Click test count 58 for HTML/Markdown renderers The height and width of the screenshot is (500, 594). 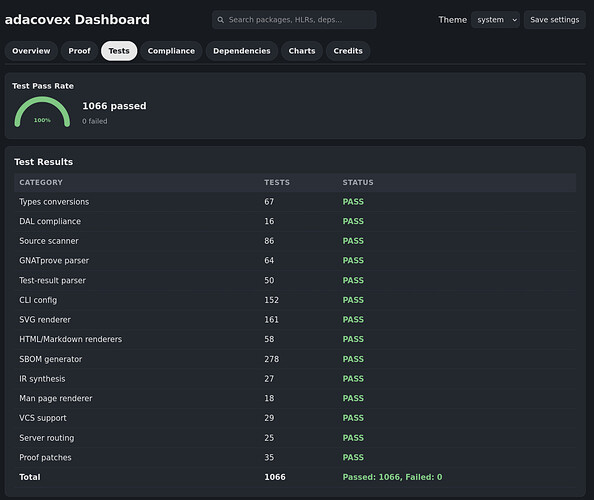269,339
